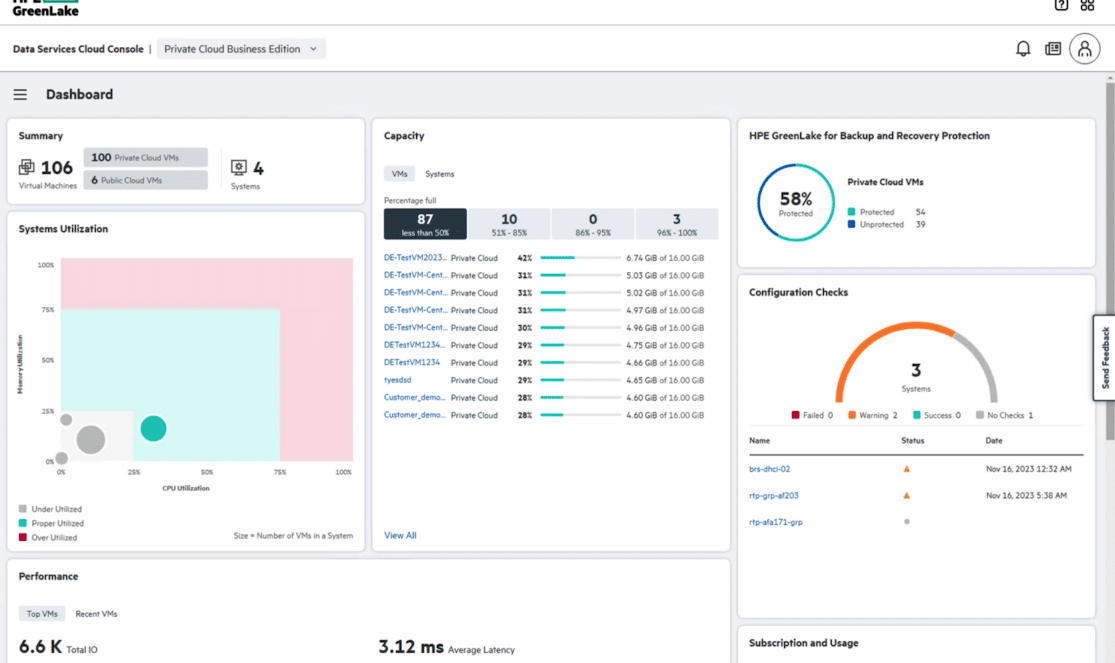Image resolution: width=1115 pixels, height=663 pixels.
Task: Click the No Checks gray legend swatch
Action: [x=980, y=415]
